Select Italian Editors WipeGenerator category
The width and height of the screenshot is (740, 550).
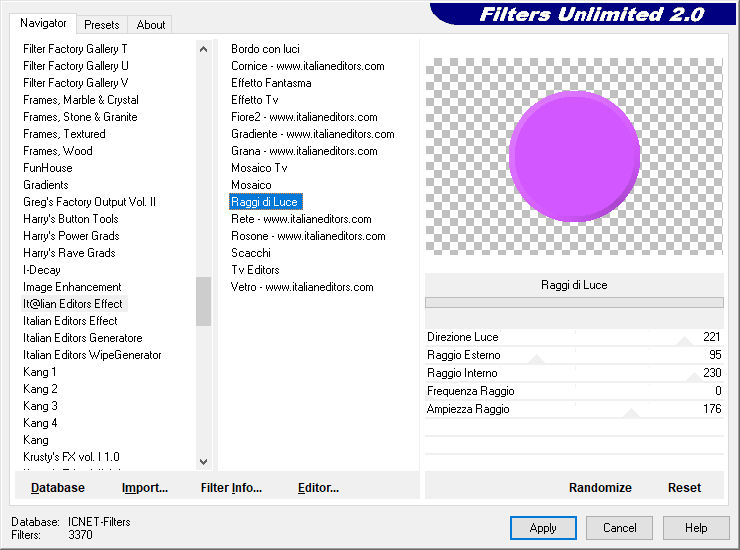pyautogui.click(x=92, y=355)
